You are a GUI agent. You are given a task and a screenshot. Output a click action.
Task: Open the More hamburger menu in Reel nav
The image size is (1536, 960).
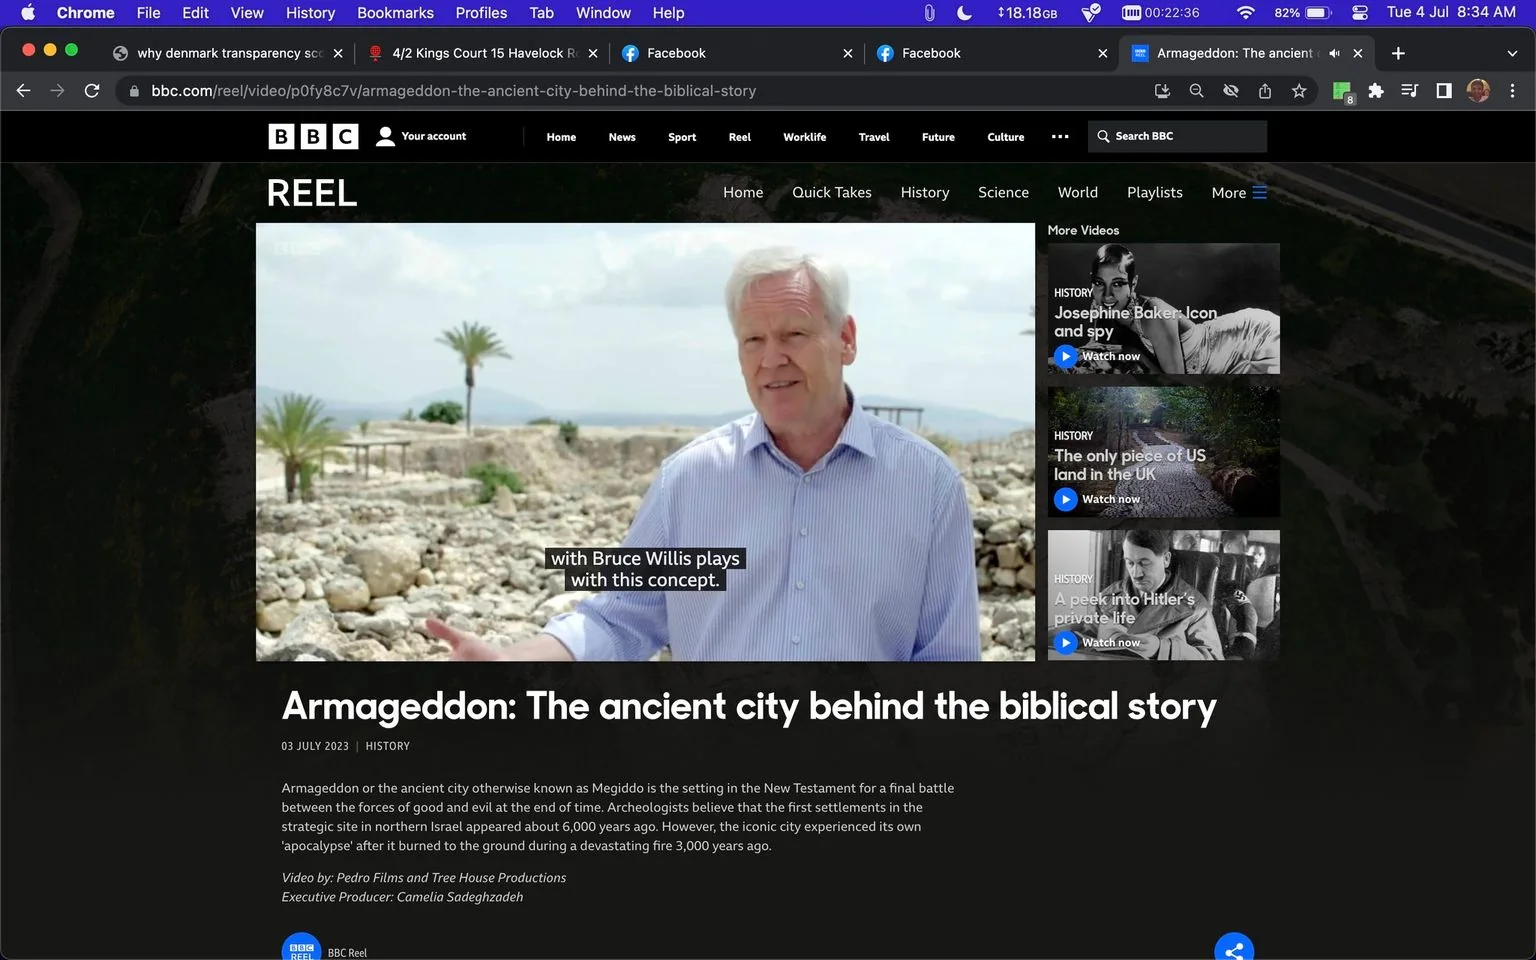click(1259, 192)
